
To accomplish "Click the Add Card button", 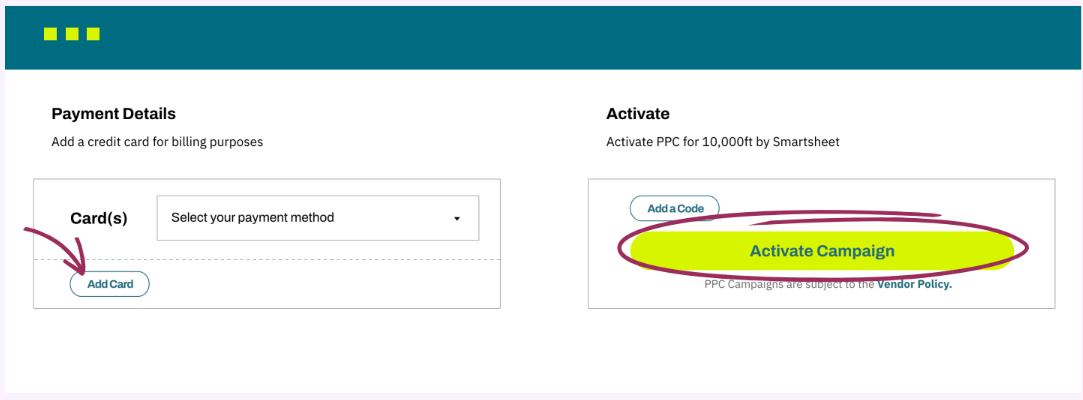I will tap(110, 284).
